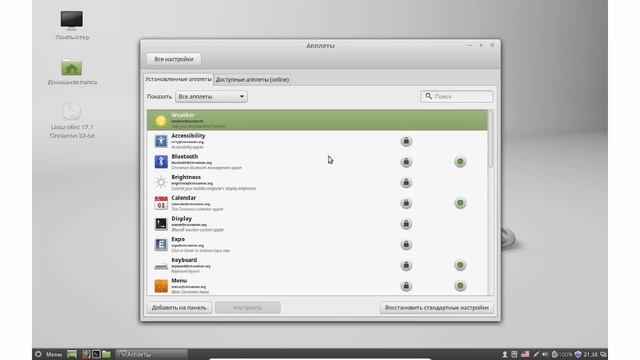Click the green active dot for Calendar

pos(460,203)
